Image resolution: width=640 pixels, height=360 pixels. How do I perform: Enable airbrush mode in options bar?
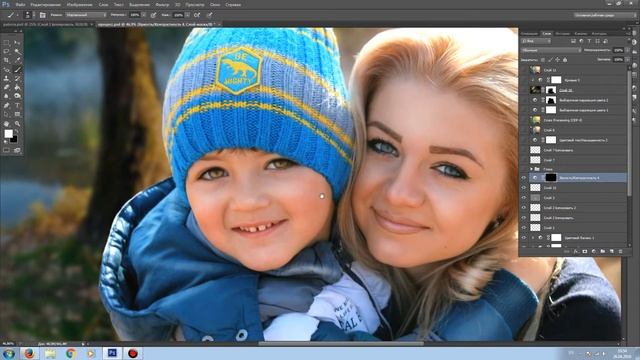pos(197,15)
